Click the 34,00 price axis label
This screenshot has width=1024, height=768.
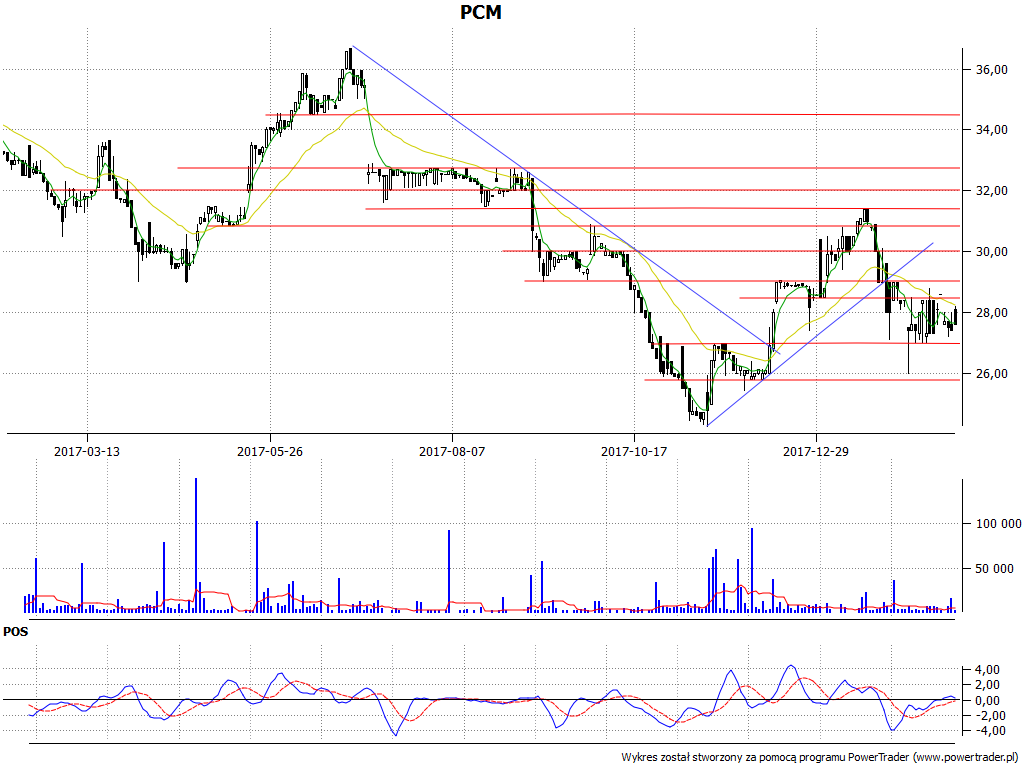pos(991,130)
